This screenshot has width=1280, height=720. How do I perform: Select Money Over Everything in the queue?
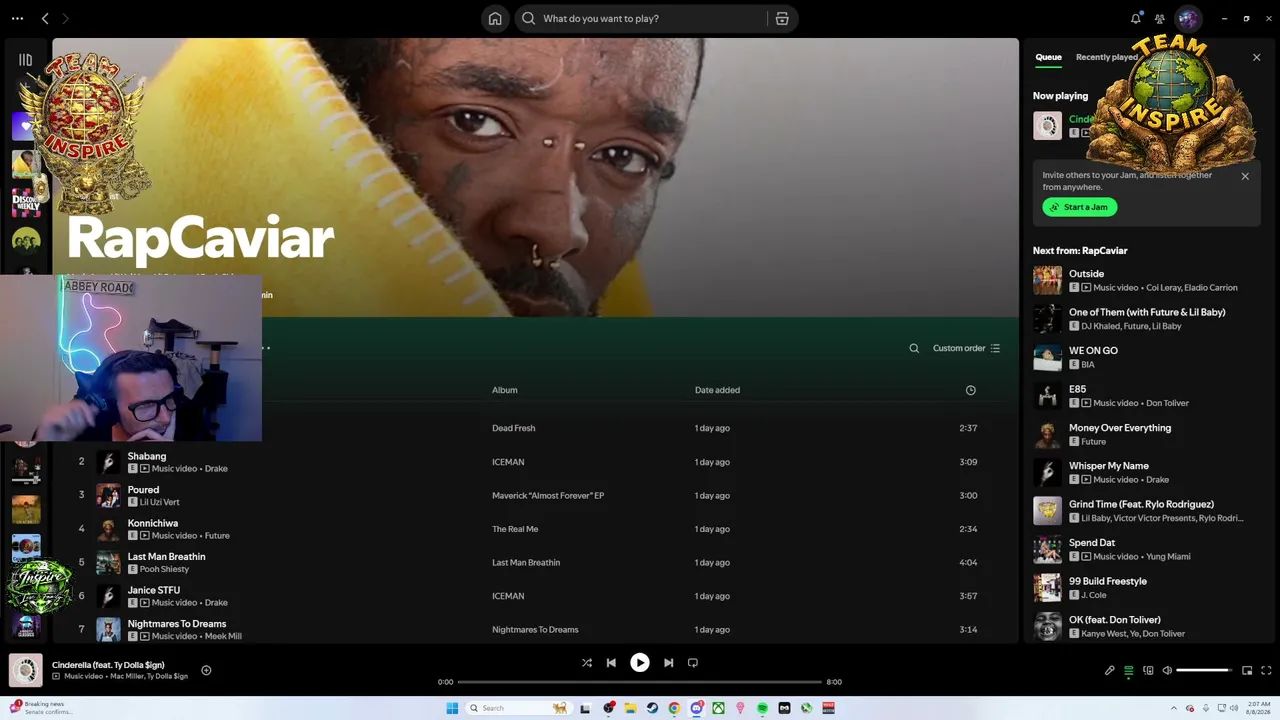(x=1145, y=434)
